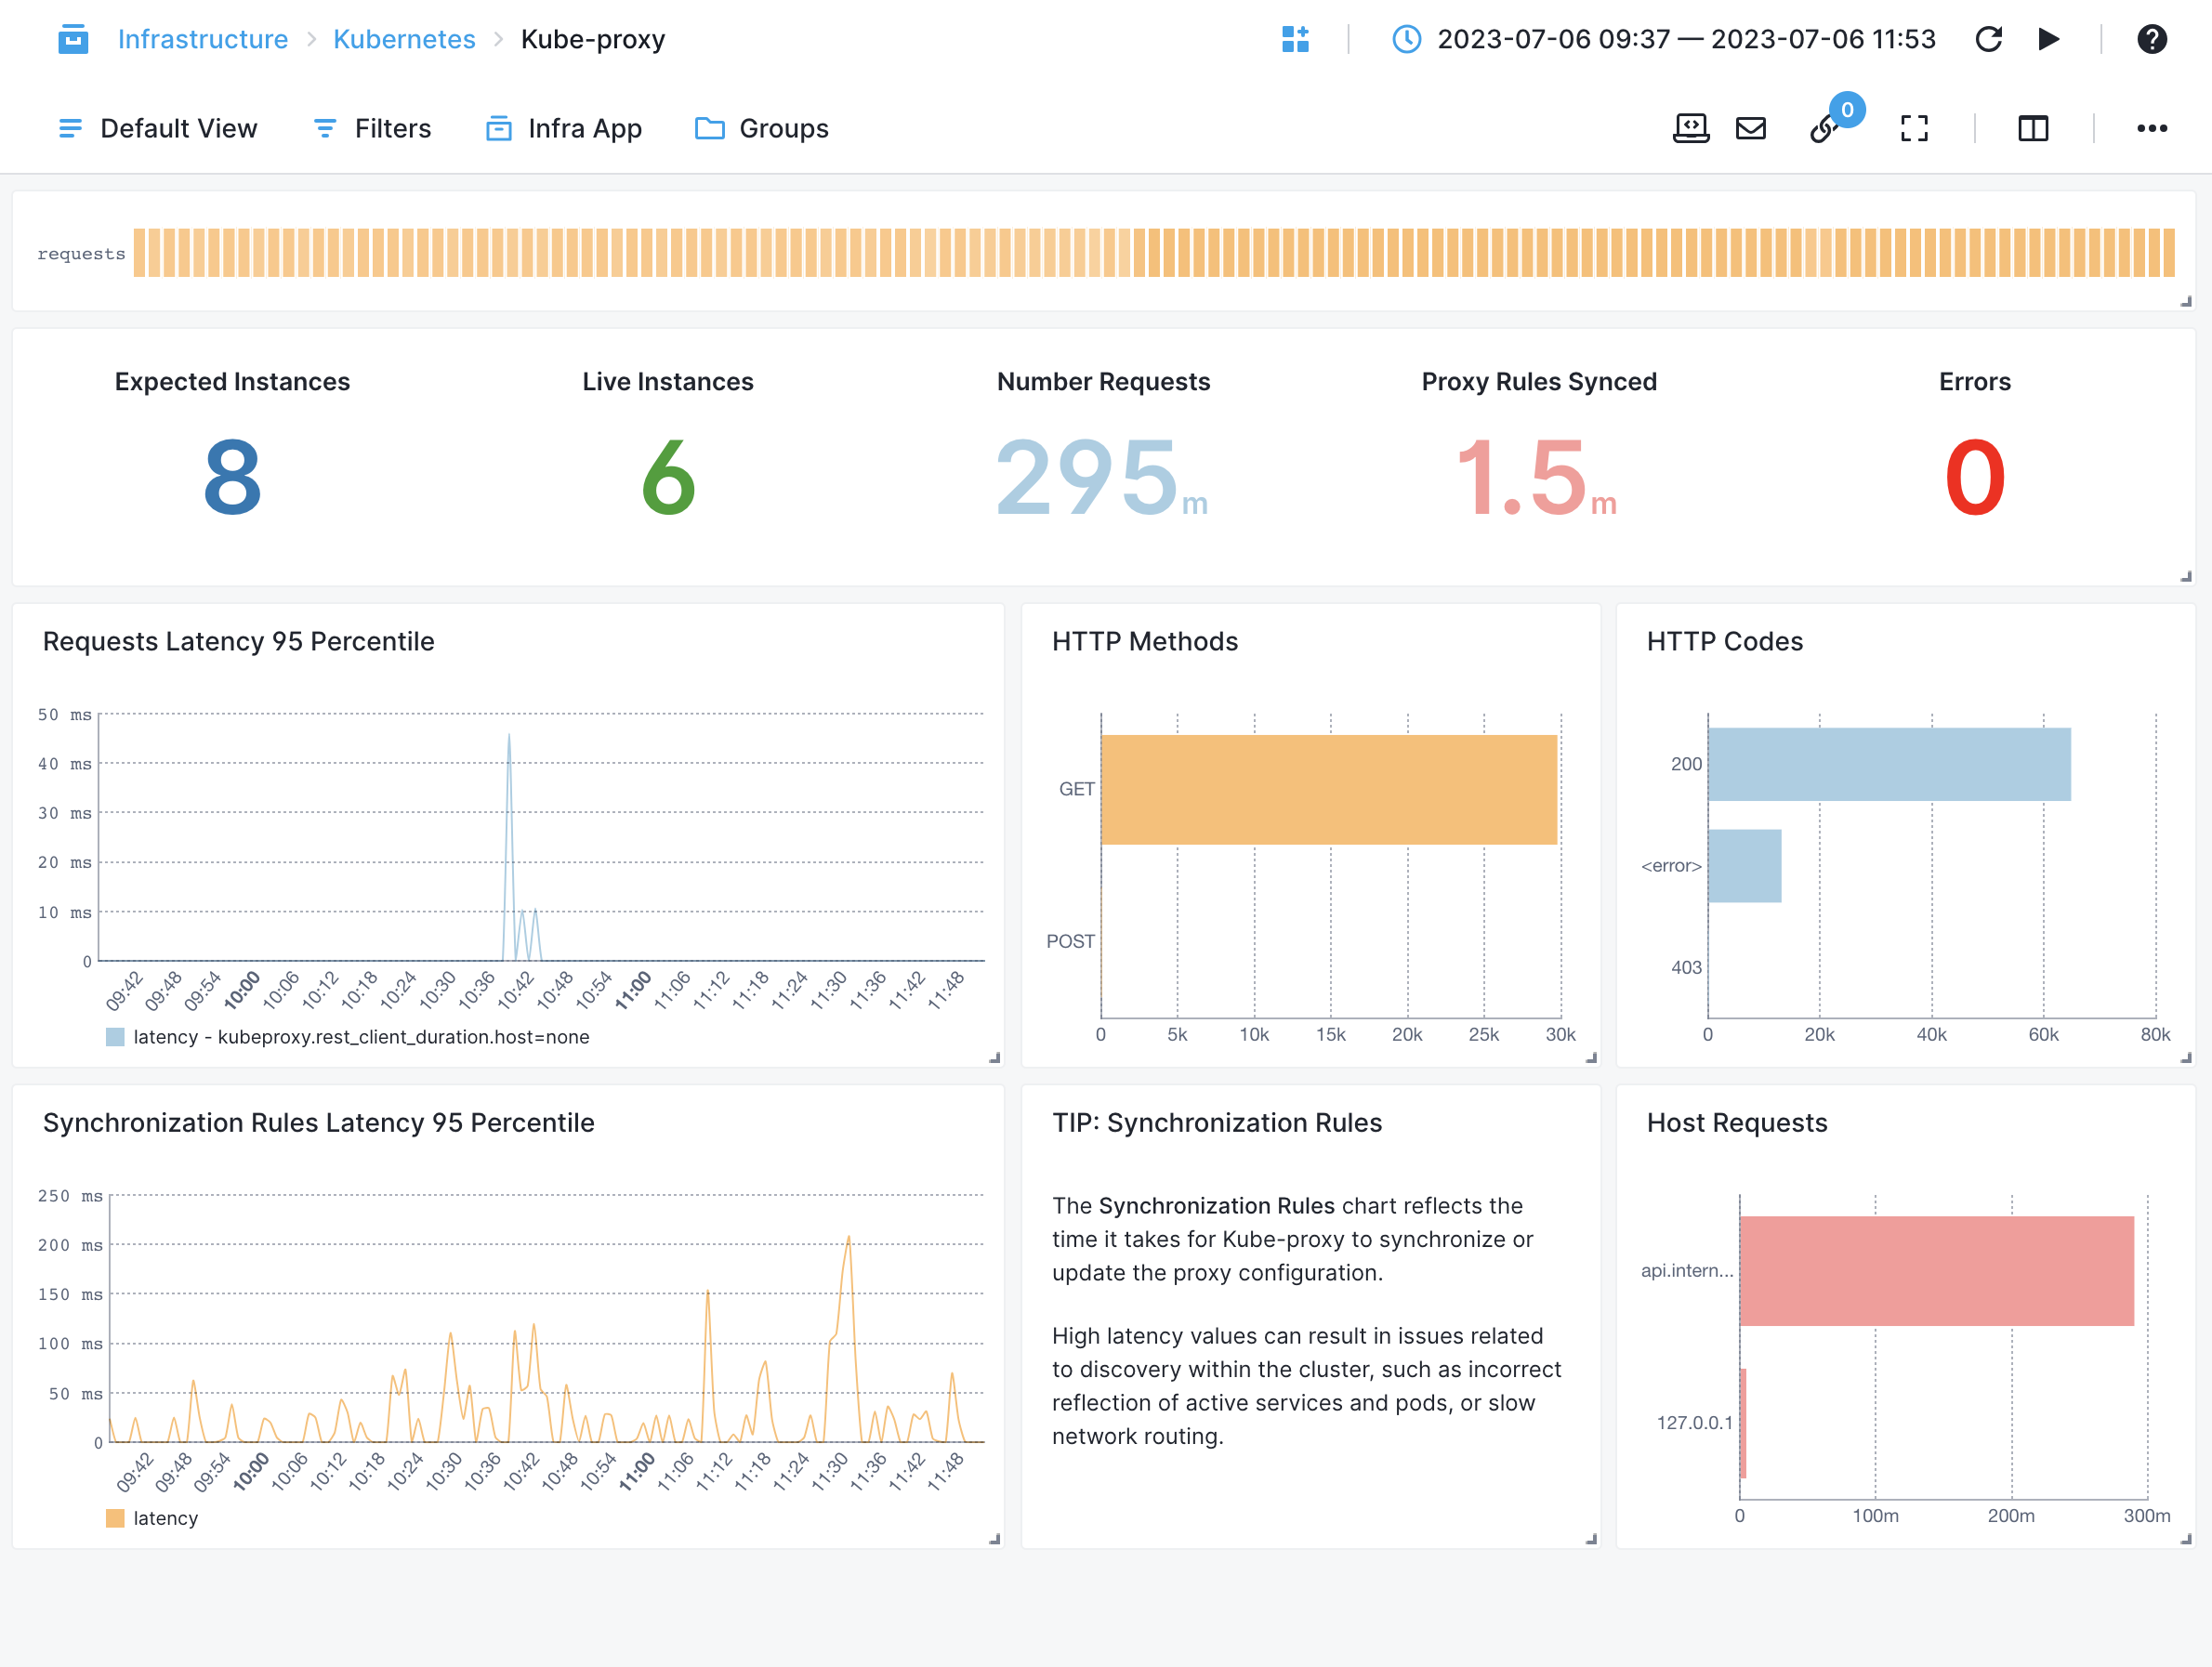Open the date range 2023-07-06 selector
The height and width of the screenshot is (1667, 2212).
[x=1686, y=39]
